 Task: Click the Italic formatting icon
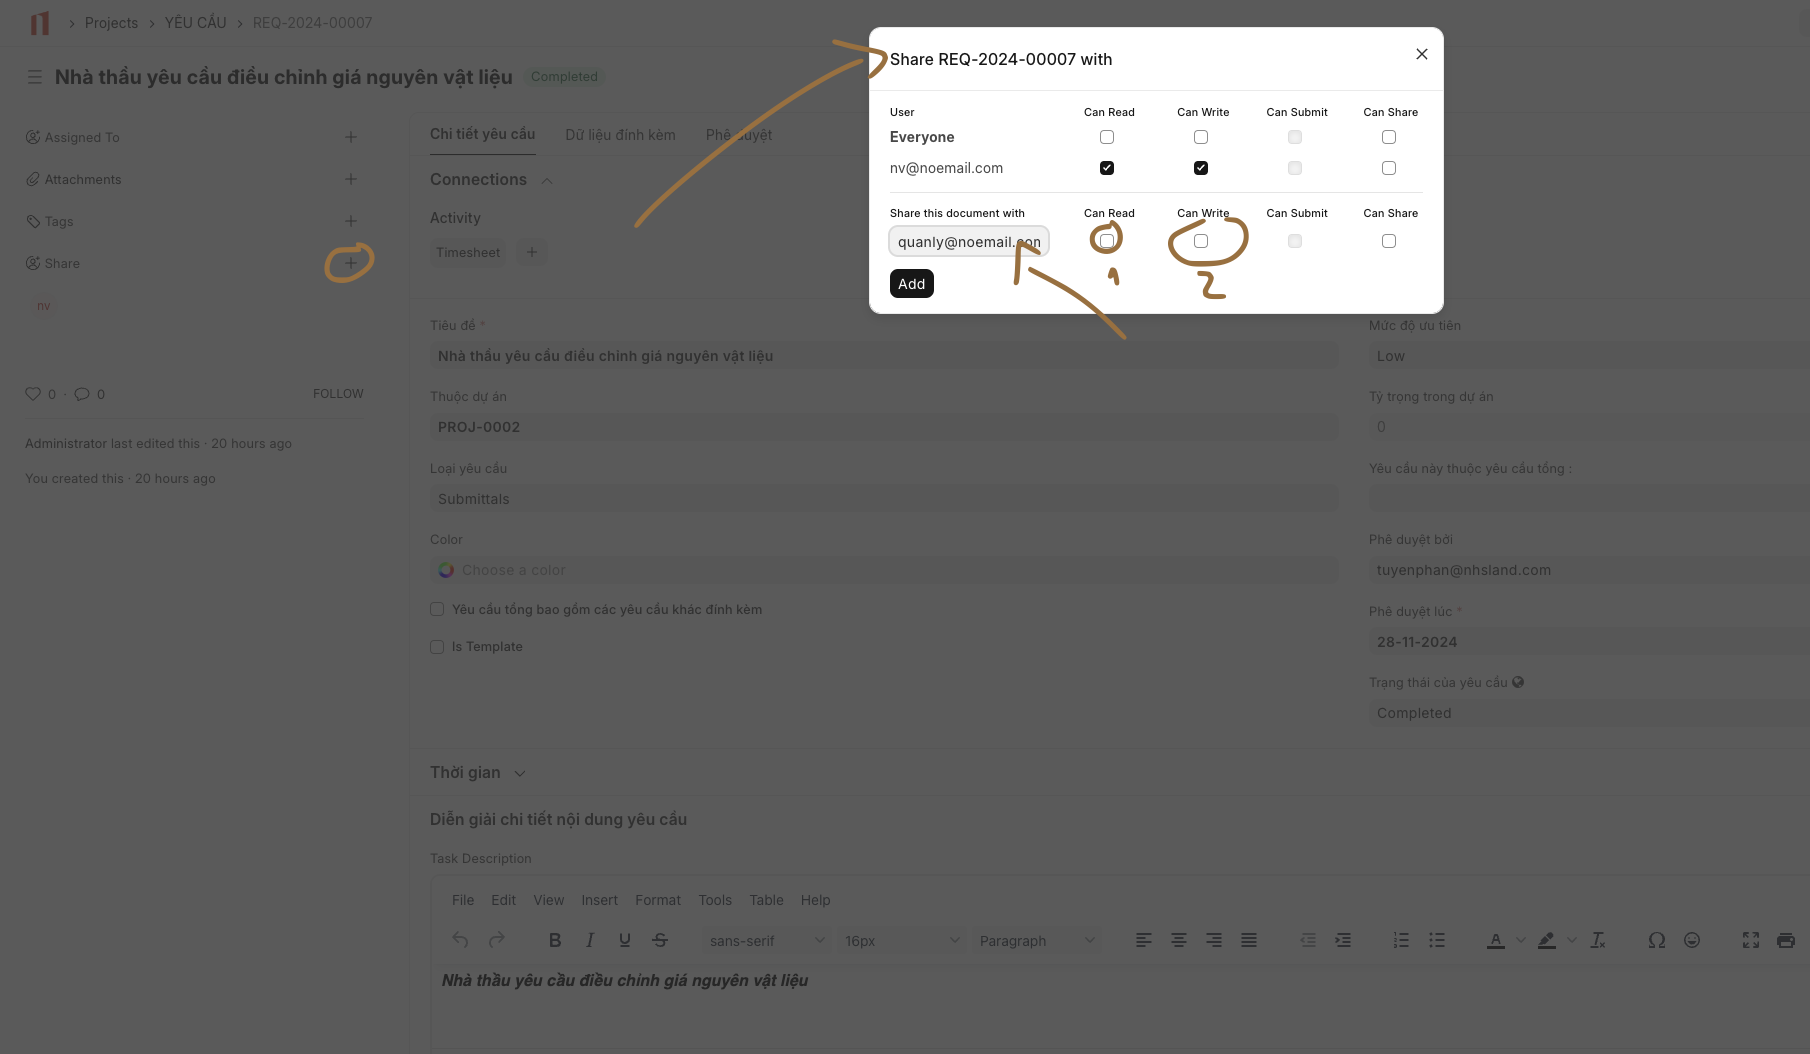click(x=590, y=940)
